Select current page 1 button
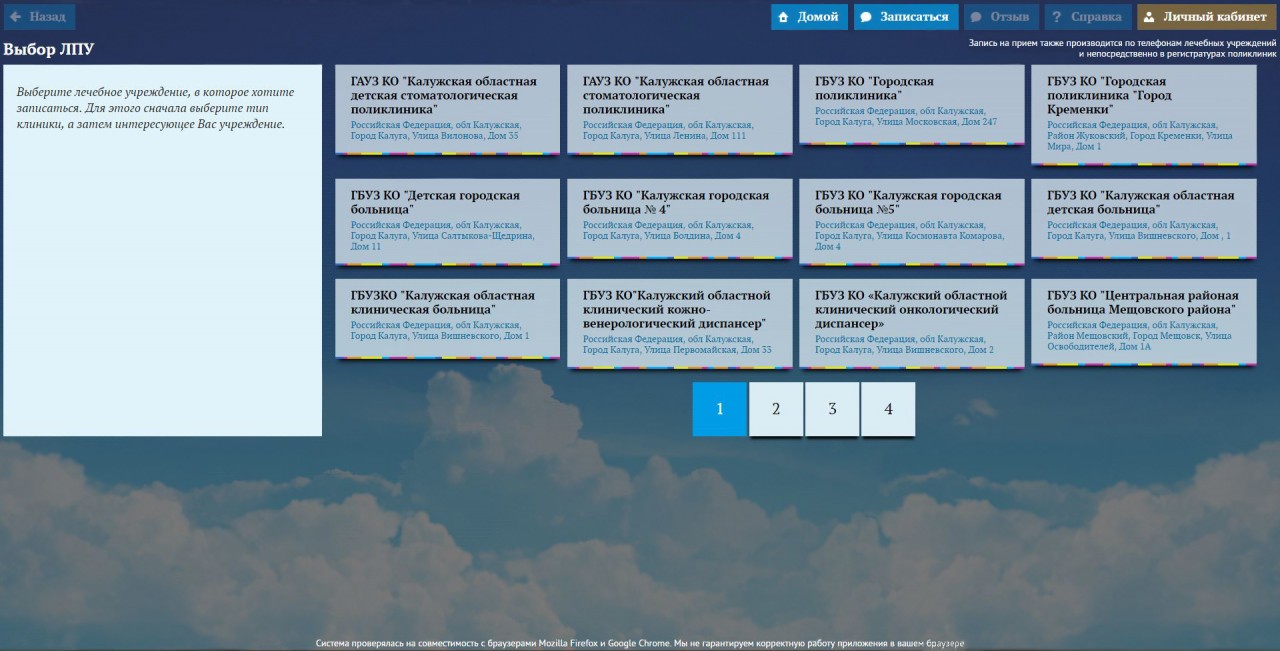1280x651 pixels. click(x=720, y=409)
